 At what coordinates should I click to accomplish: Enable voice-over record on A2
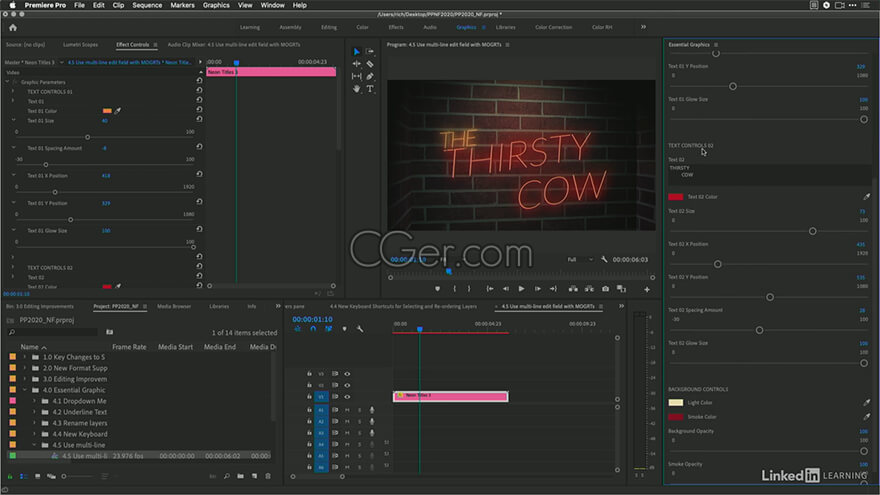tap(372, 421)
